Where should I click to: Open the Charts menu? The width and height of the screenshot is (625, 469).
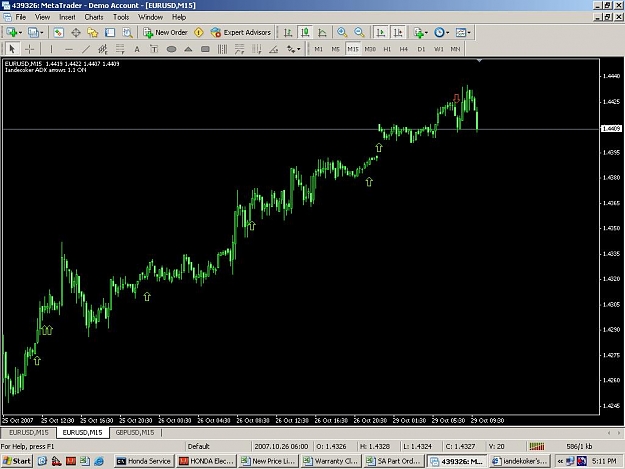click(94, 17)
